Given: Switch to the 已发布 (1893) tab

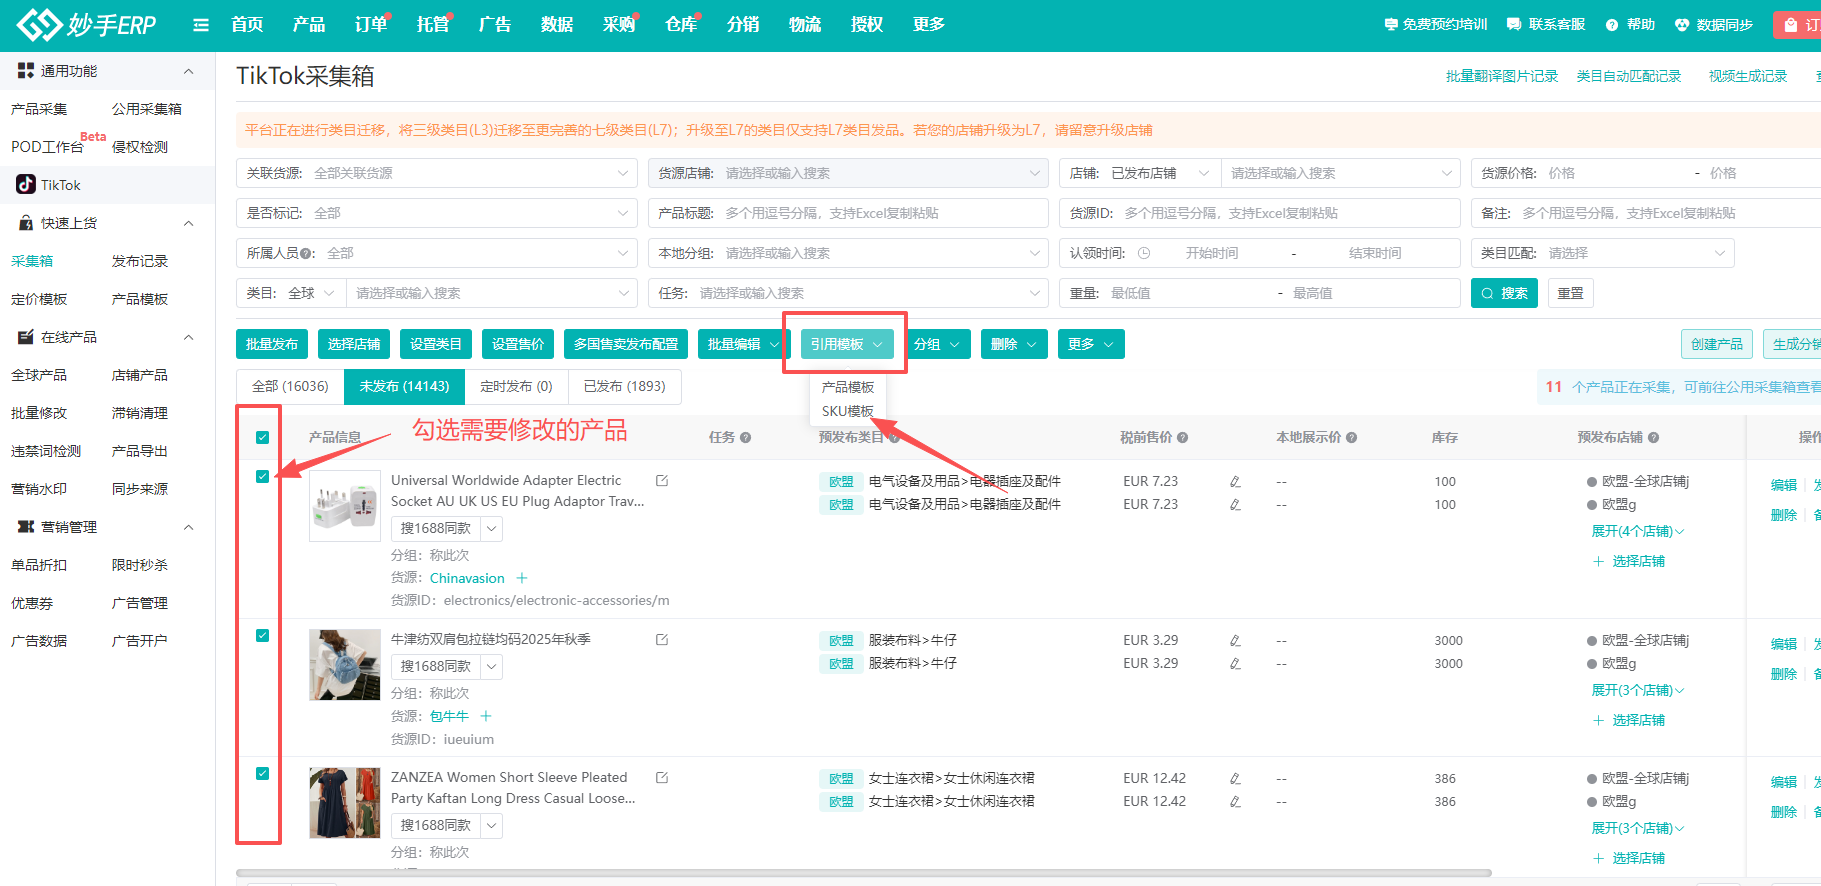Looking at the screenshot, I should [624, 386].
